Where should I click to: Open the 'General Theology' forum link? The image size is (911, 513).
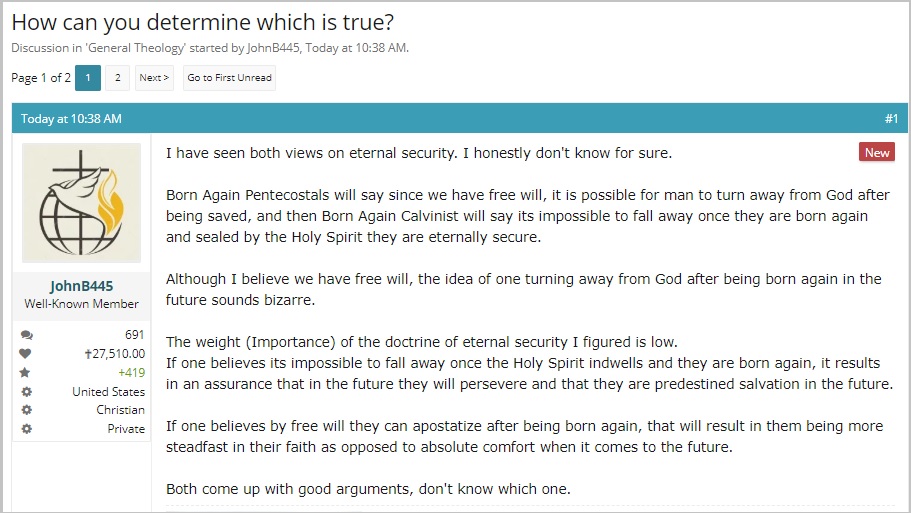136,48
